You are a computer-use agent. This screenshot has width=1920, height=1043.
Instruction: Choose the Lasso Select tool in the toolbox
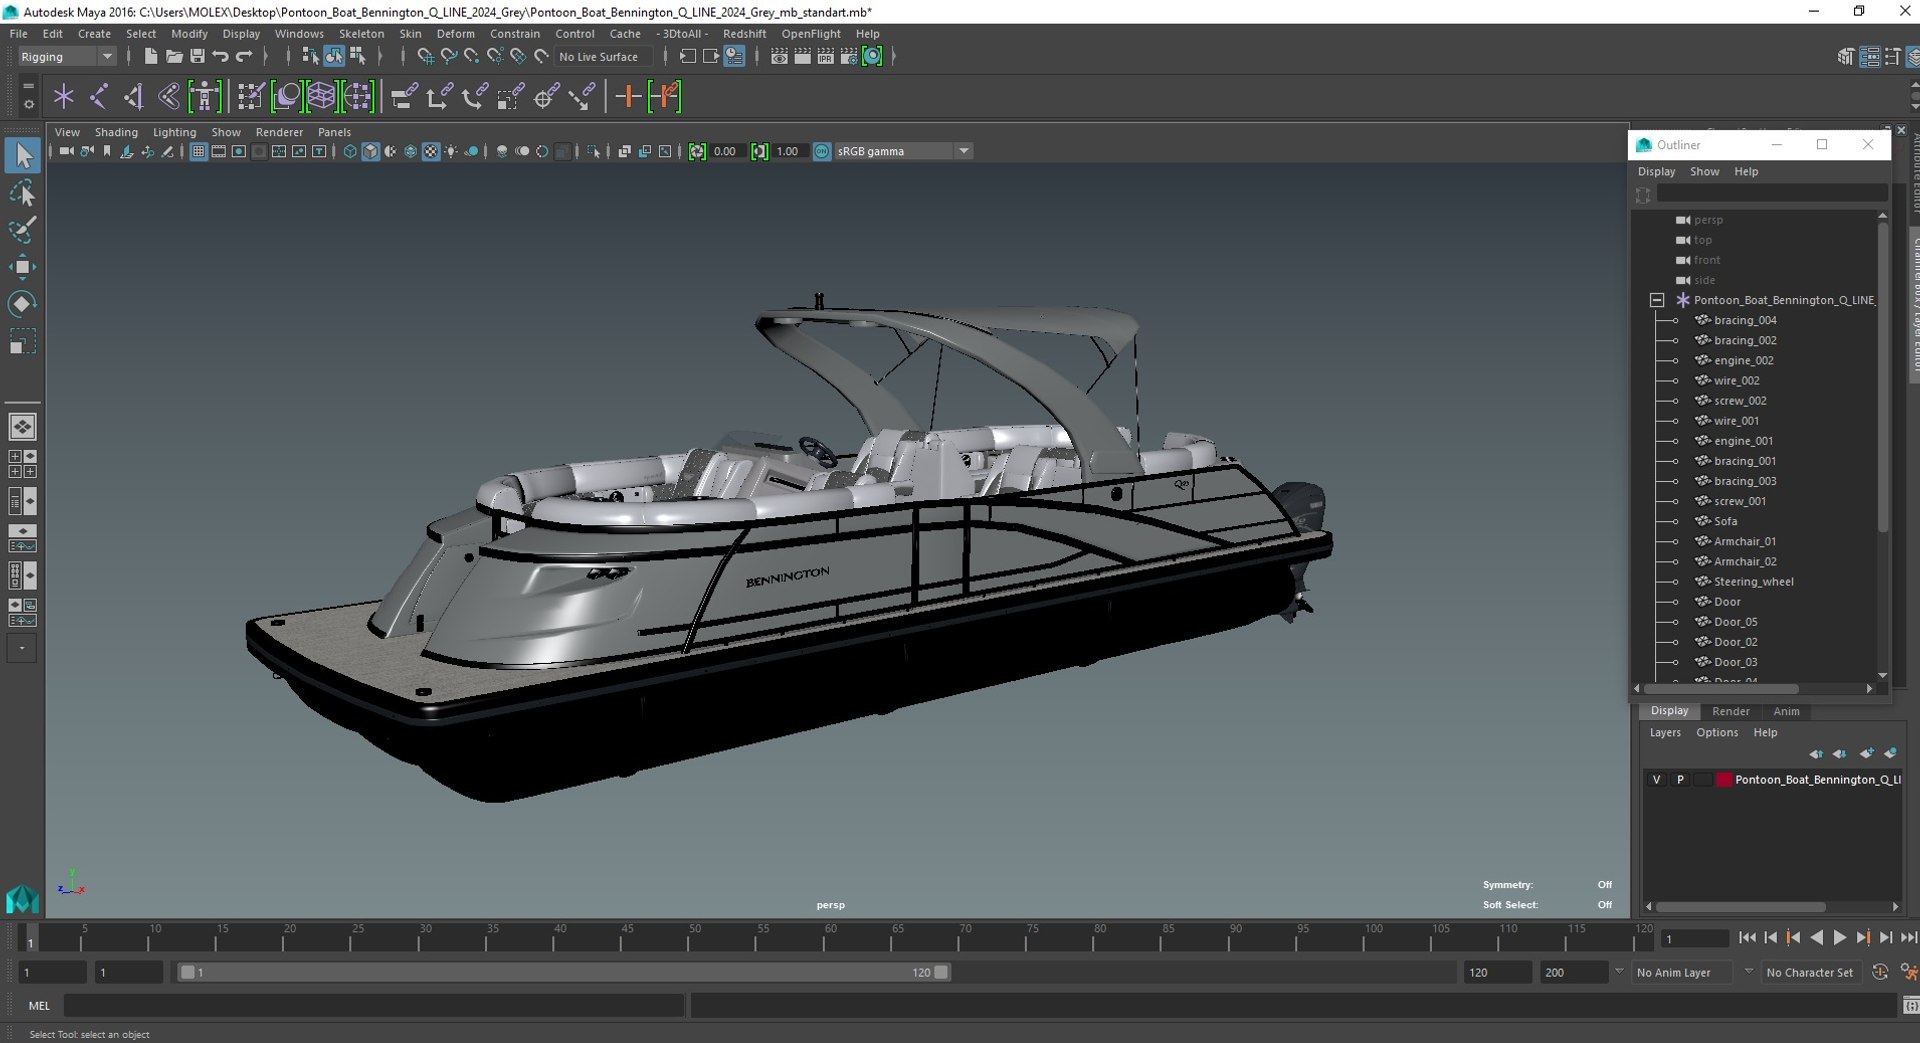tap(23, 193)
